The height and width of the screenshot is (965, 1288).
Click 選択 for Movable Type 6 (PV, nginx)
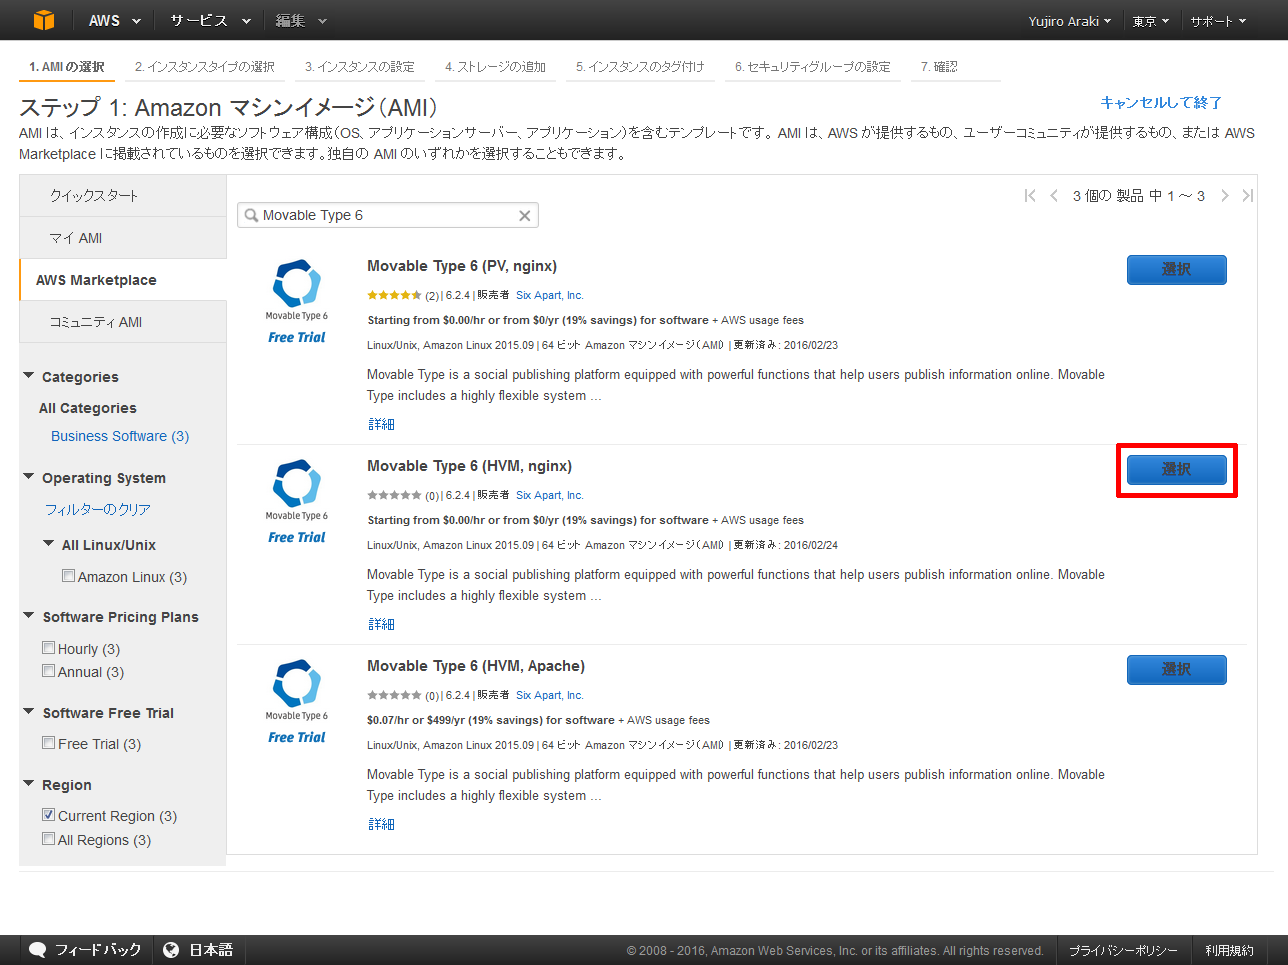click(1177, 270)
